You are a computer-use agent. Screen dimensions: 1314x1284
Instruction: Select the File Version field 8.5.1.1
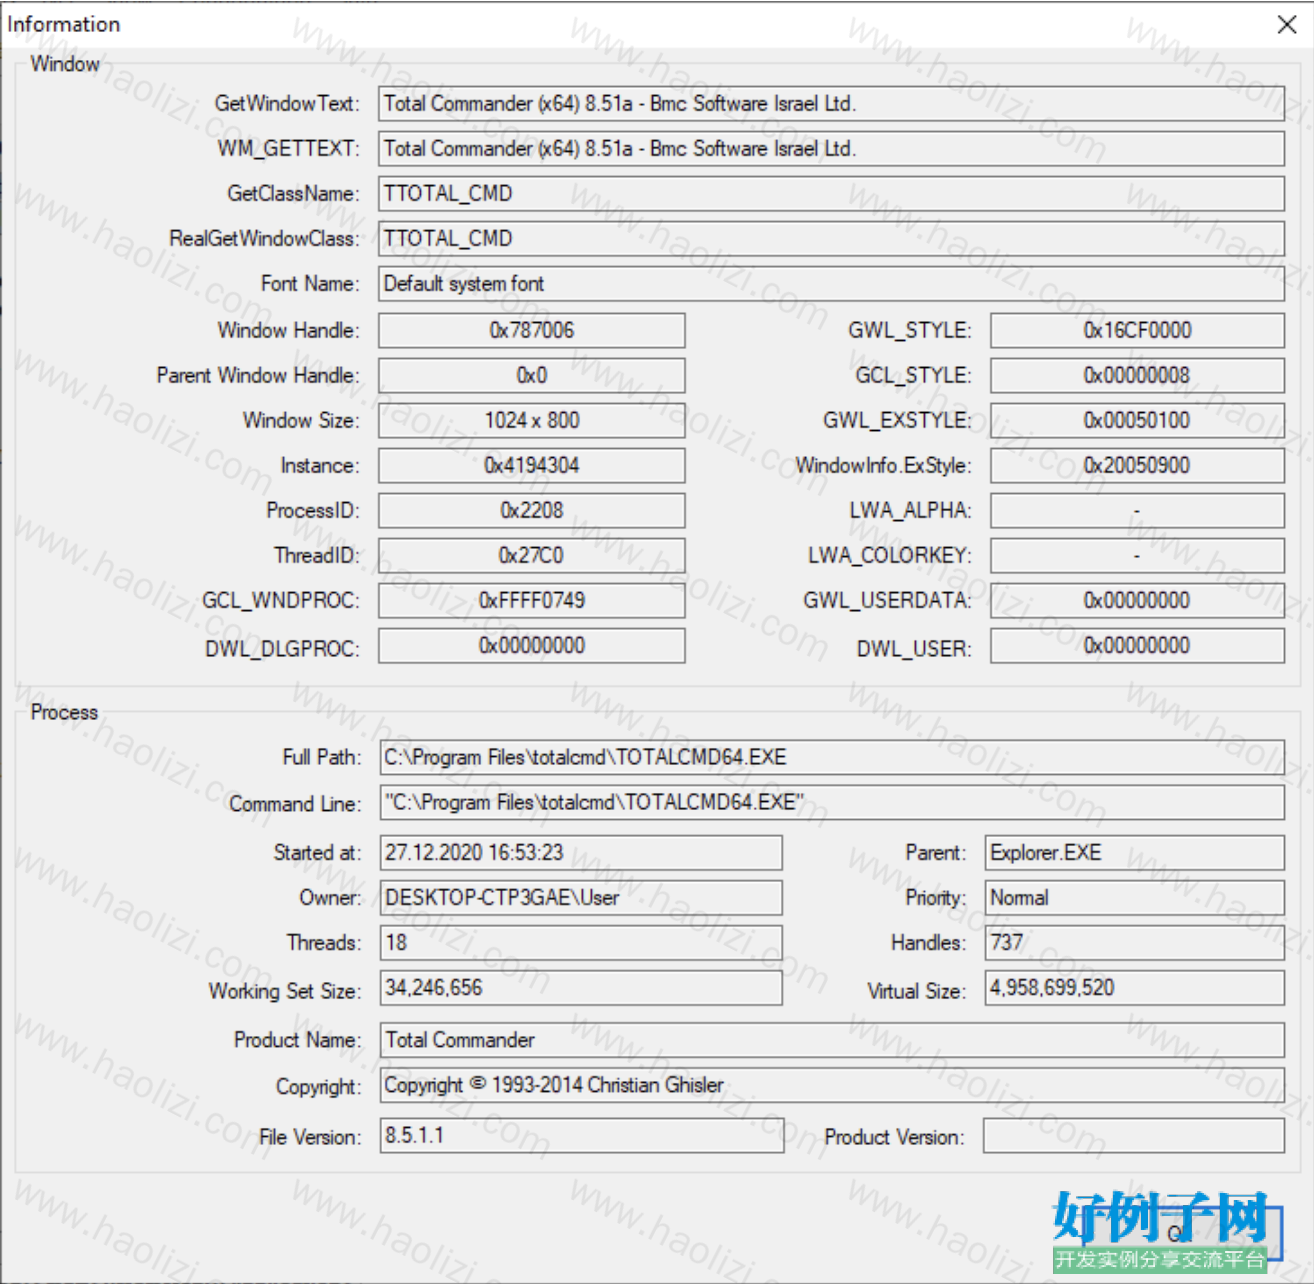(x=582, y=1136)
